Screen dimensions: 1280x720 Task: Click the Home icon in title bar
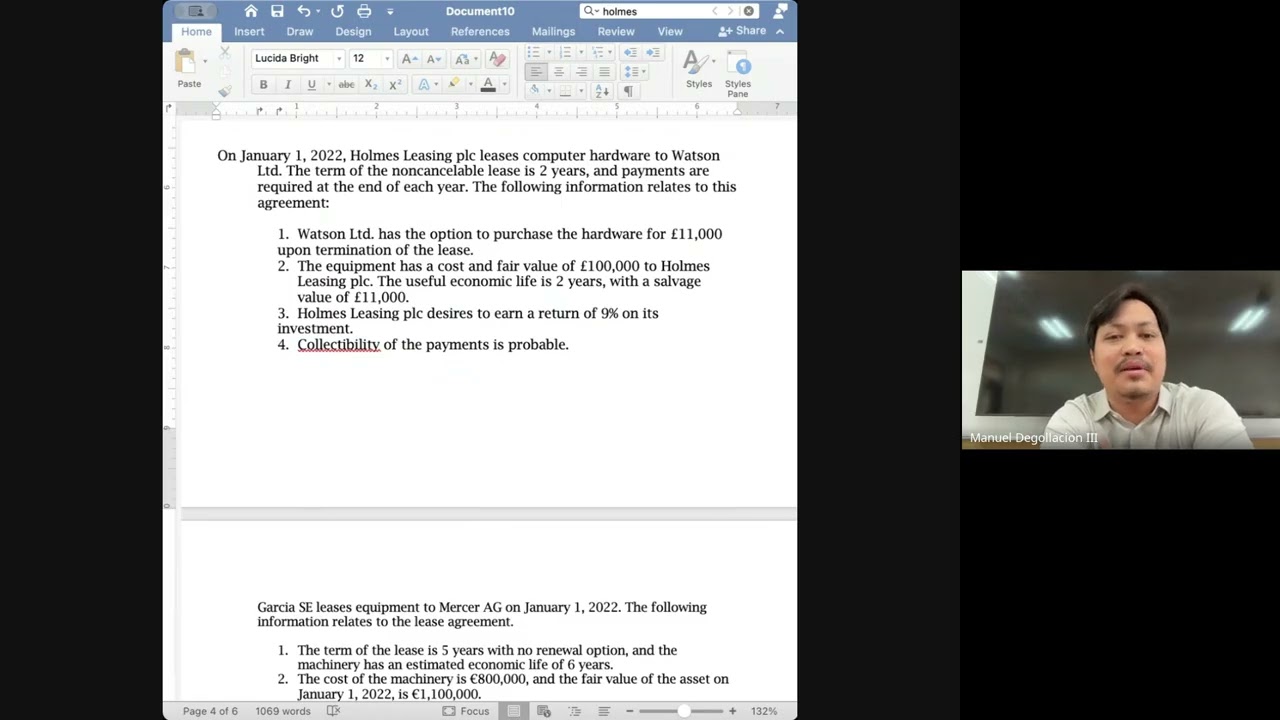[x=251, y=11]
